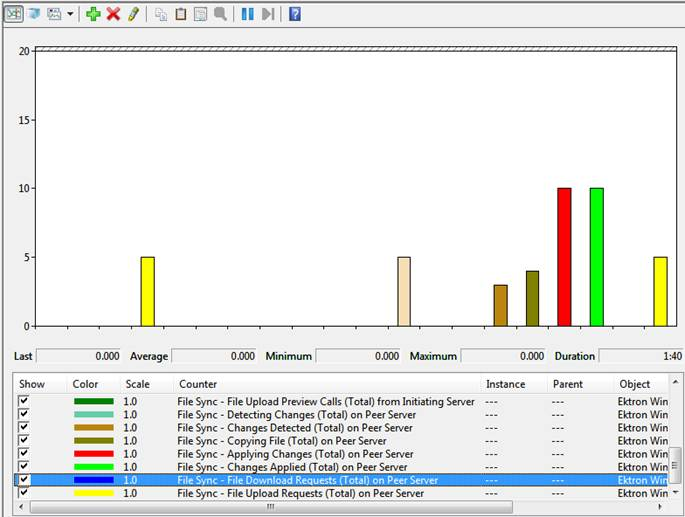The height and width of the screenshot is (517, 685).
Task: Uncheck Show for Copying File counter
Action: pos(23,440)
